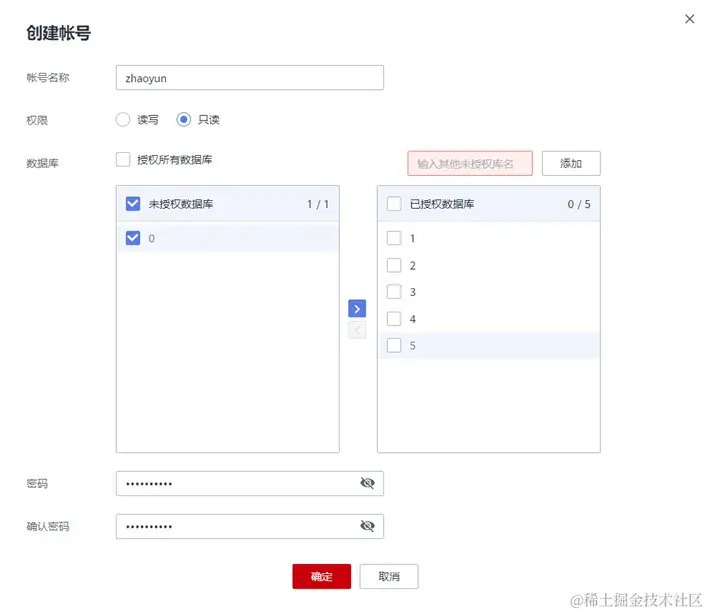The image size is (708, 614).
Task: Click the 确认密码 password field
Action: pos(250,526)
